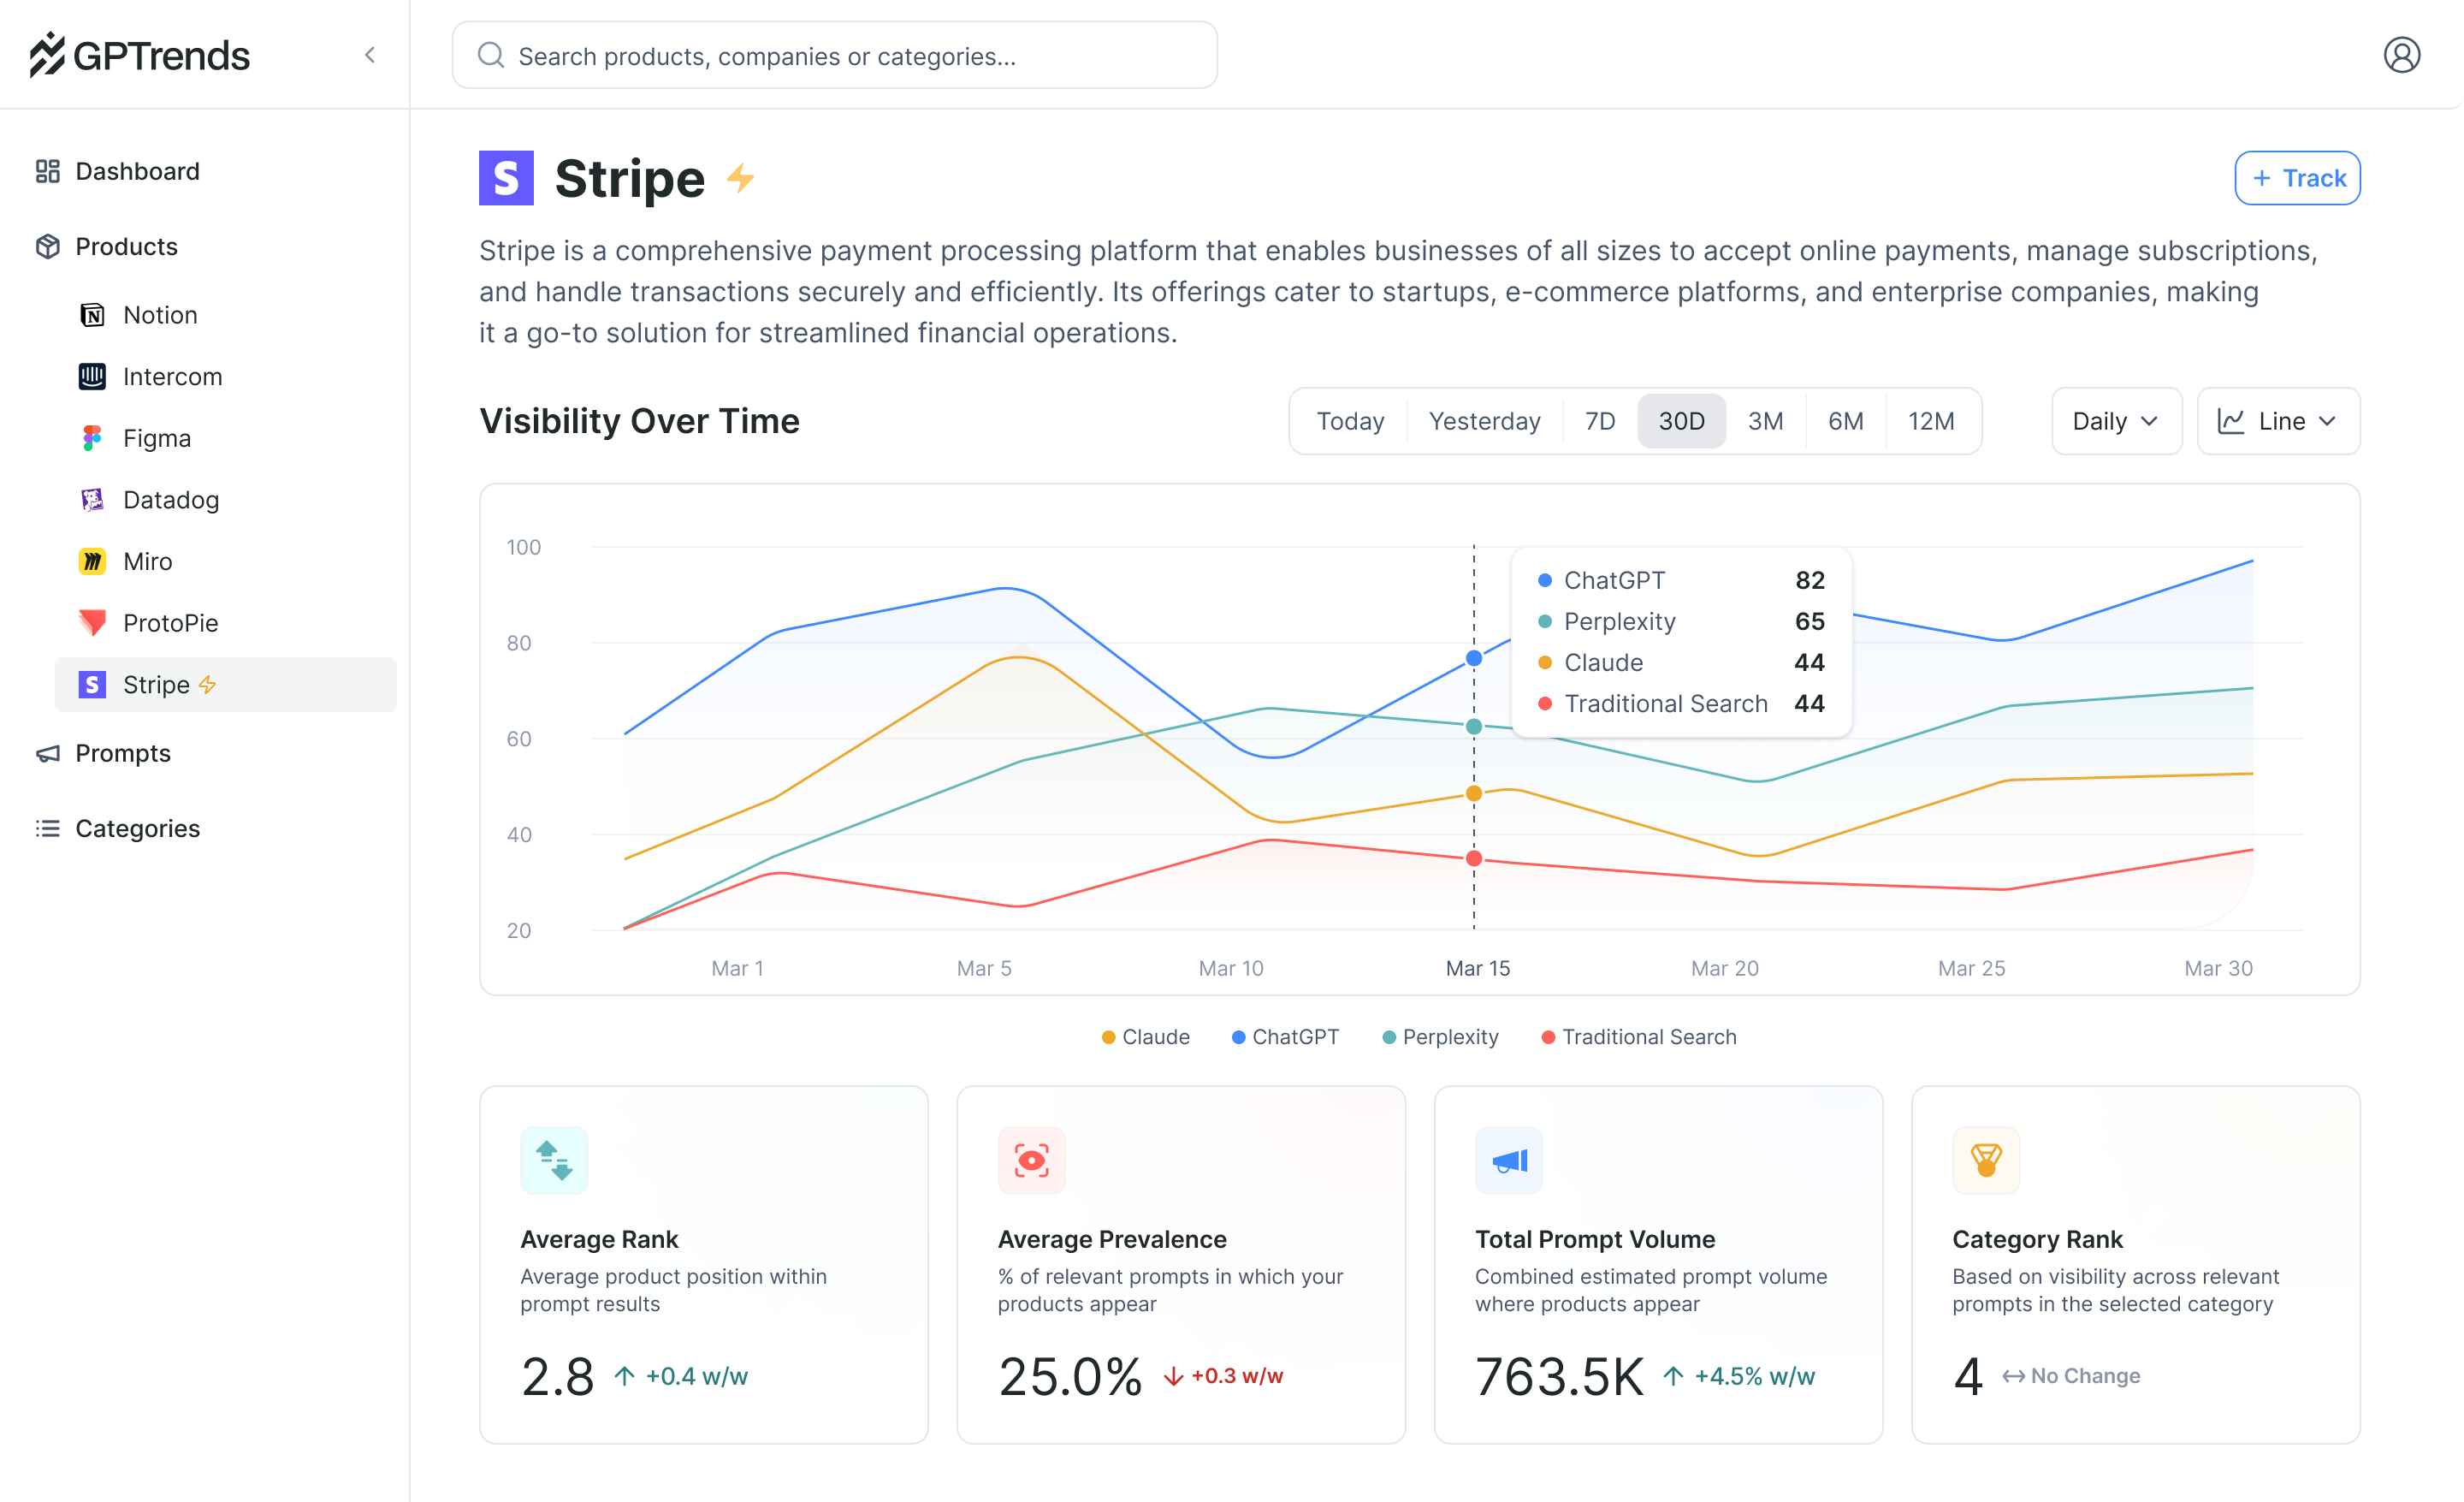Click the Average Rank card title
The height and width of the screenshot is (1502, 2464).
pos(599,1239)
